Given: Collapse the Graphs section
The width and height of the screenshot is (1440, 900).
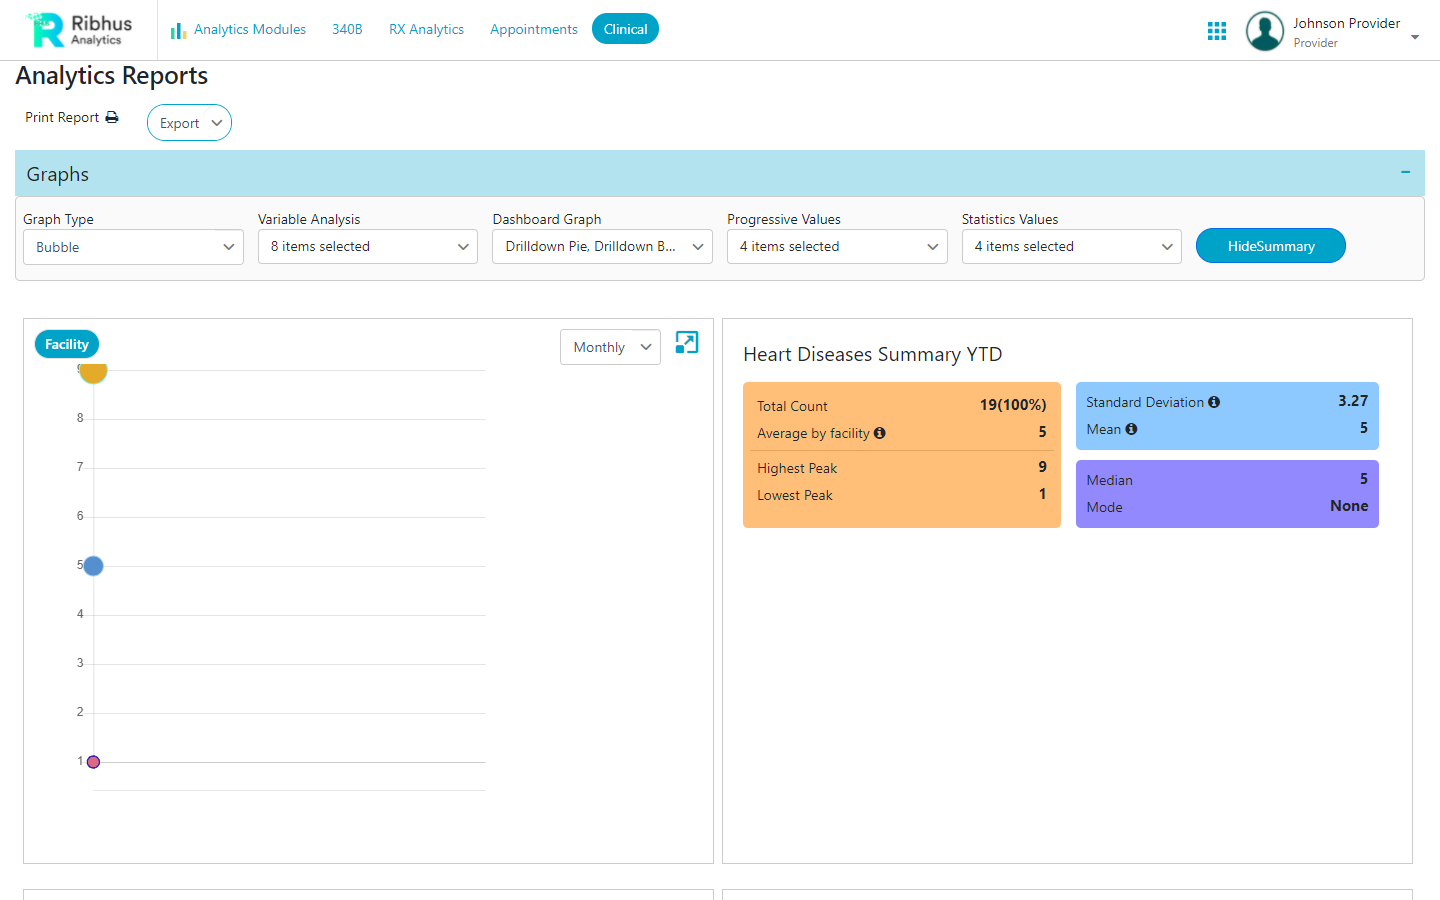Looking at the screenshot, I should (x=1407, y=172).
